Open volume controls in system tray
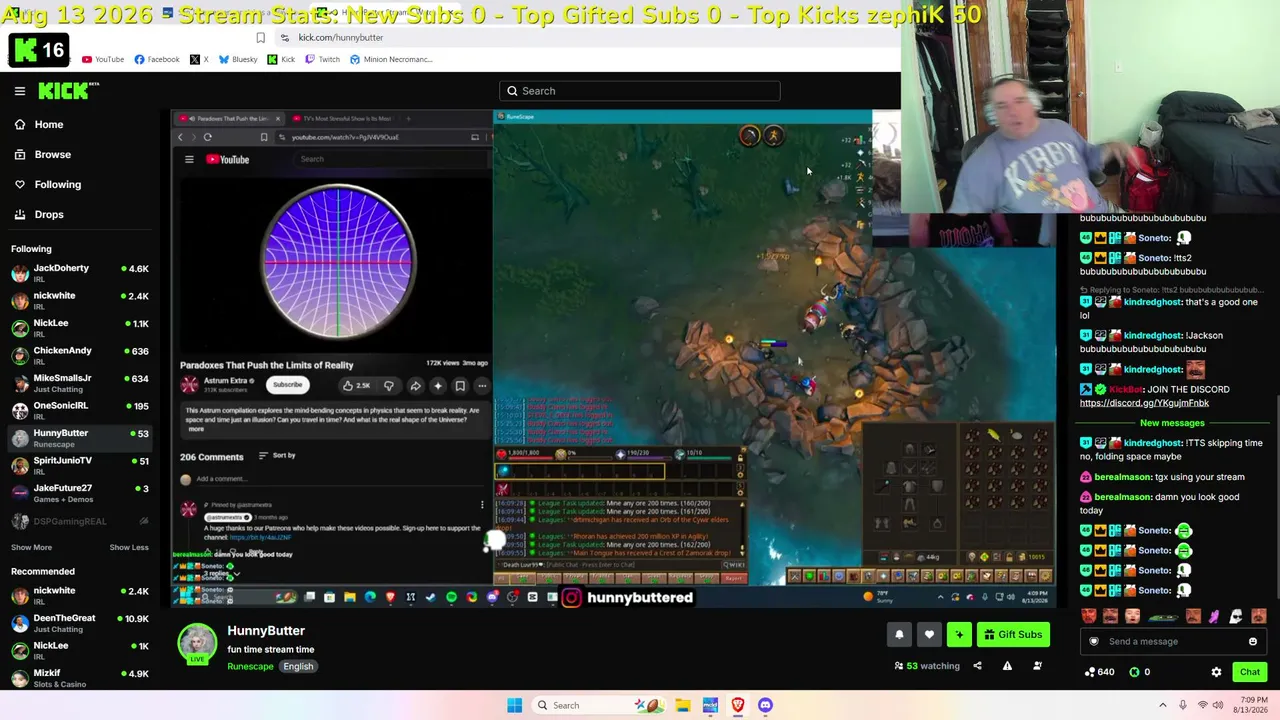The height and width of the screenshot is (720, 1280). (1220, 705)
